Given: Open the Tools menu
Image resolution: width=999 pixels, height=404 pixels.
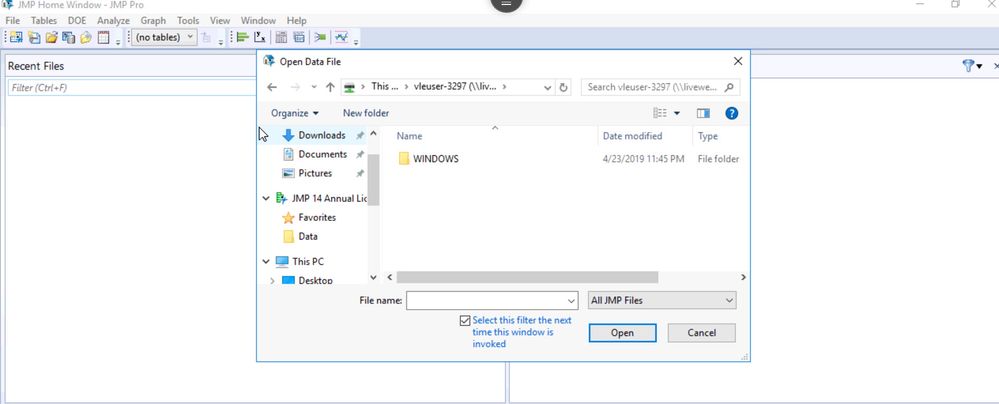Looking at the screenshot, I should [188, 20].
